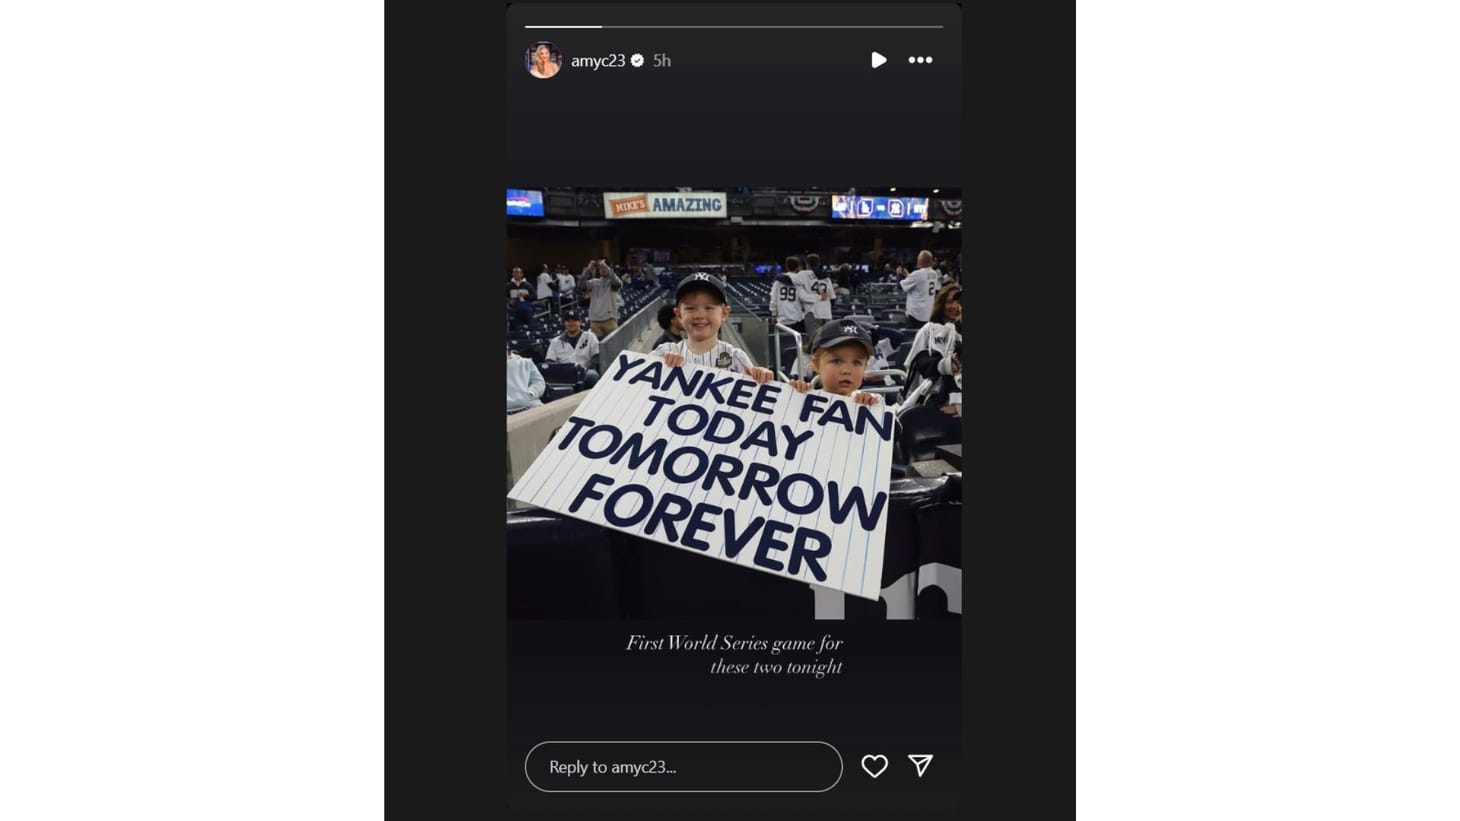Click the unfilled portion of the progress bar
This screenshot has width=1460, height=821.
pos(772,27)
